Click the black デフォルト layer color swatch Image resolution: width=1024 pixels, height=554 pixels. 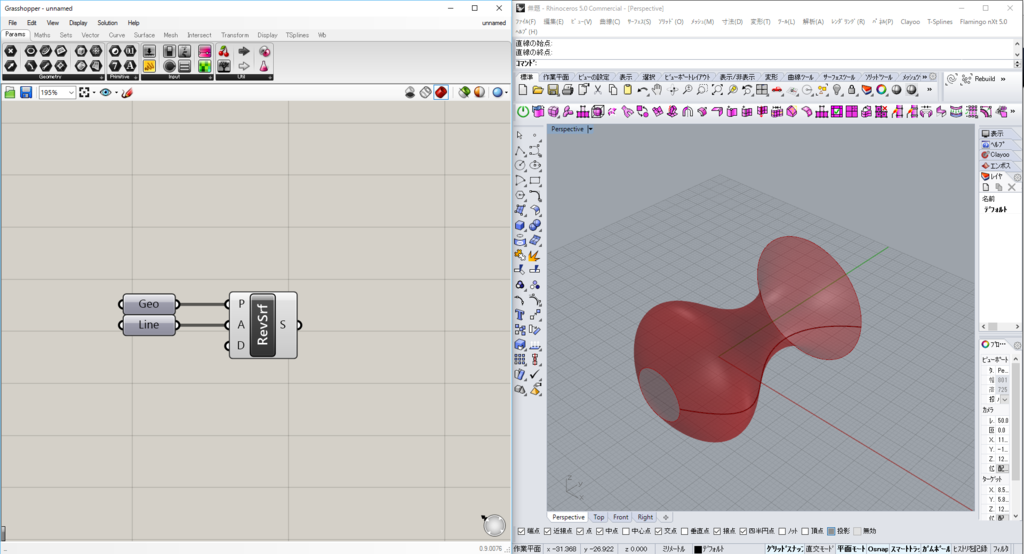[x=697, y=549]
